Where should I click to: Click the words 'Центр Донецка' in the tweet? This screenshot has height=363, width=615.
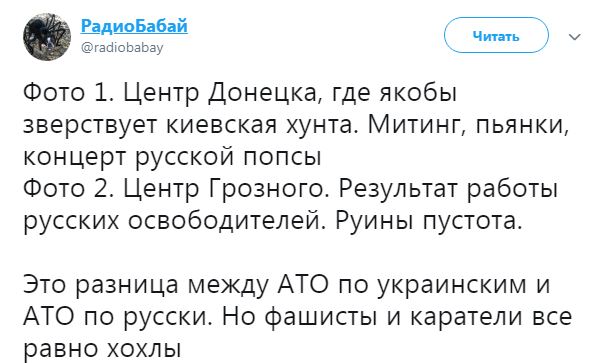[222, 93]
